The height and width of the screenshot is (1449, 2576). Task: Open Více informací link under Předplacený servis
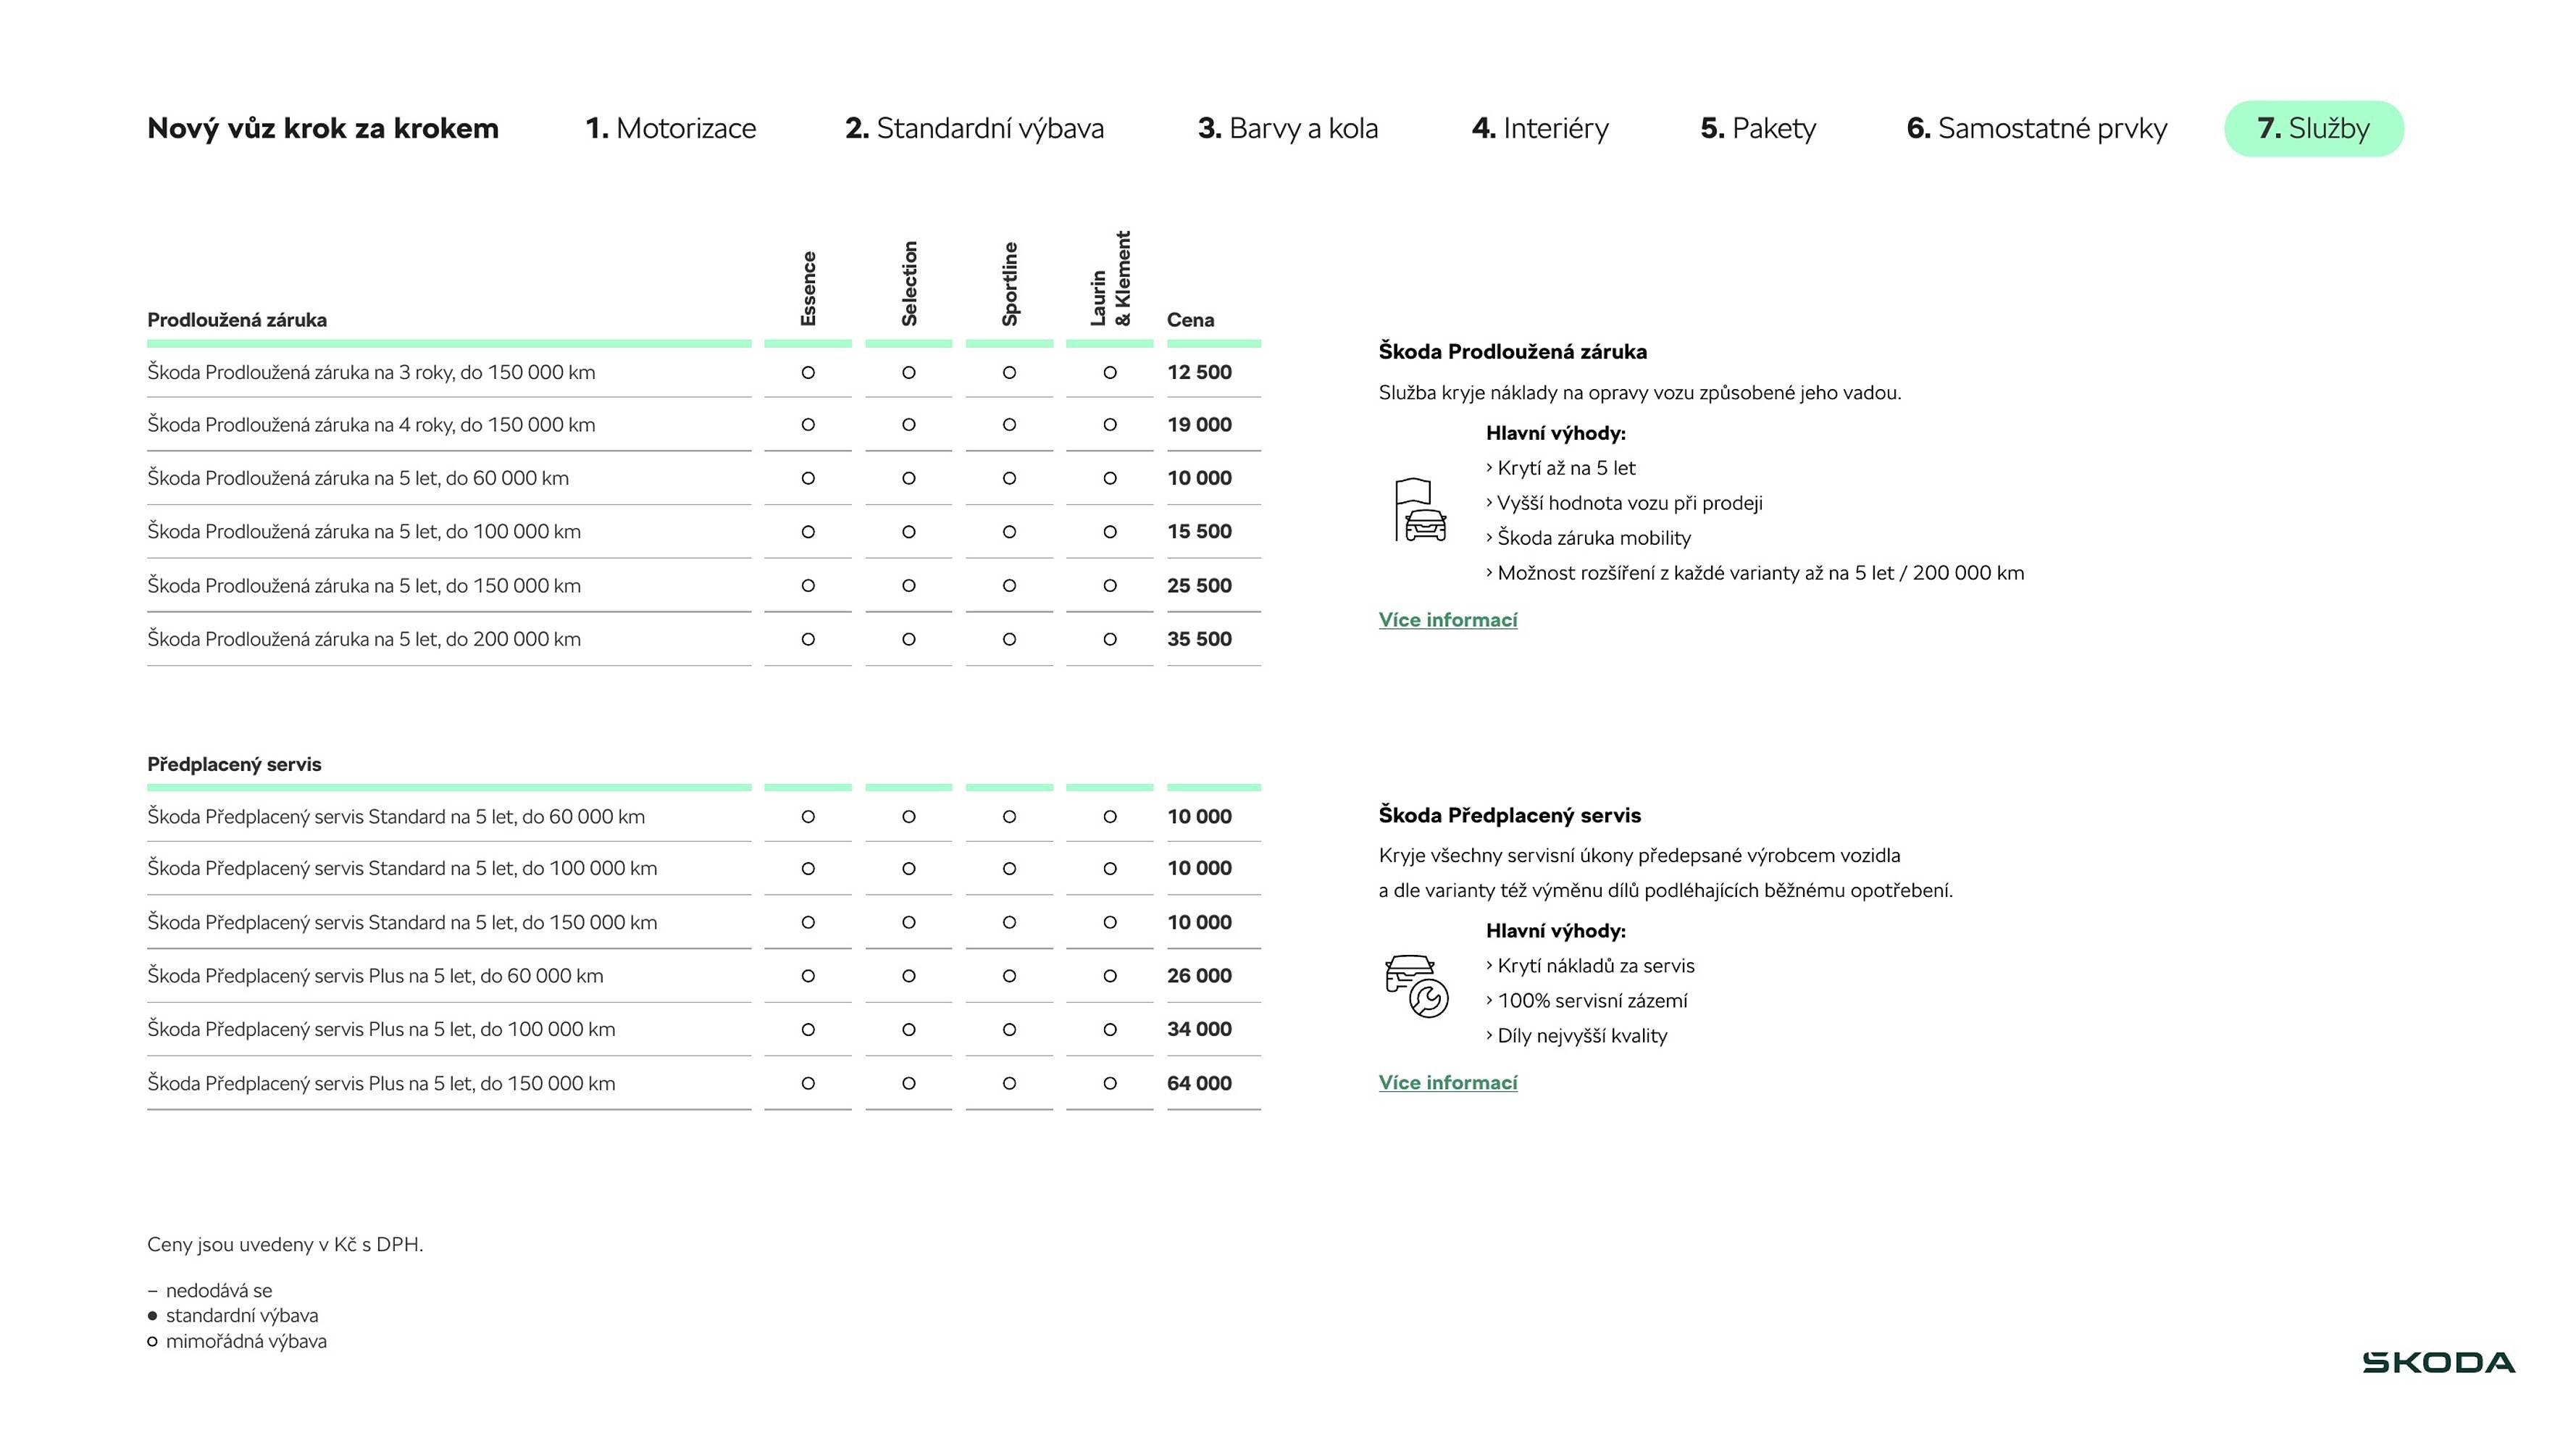(1447, 1082)
